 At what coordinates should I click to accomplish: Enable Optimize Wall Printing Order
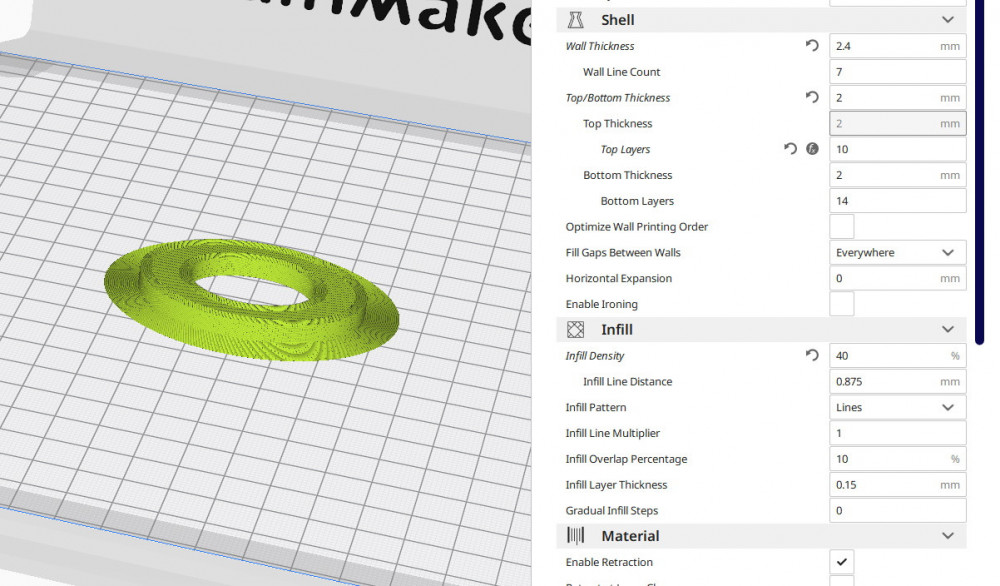pyautogui.click(x=841, y=226)
